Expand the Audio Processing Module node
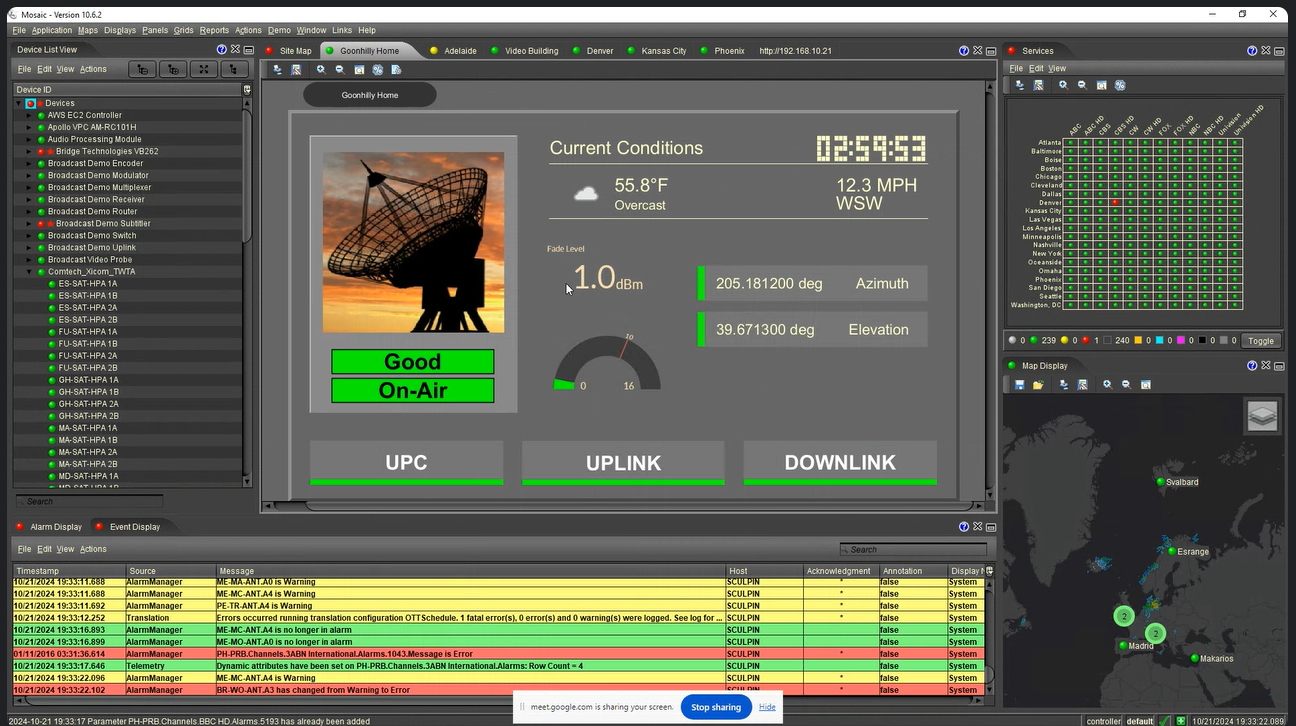 [x=29, y=139]
